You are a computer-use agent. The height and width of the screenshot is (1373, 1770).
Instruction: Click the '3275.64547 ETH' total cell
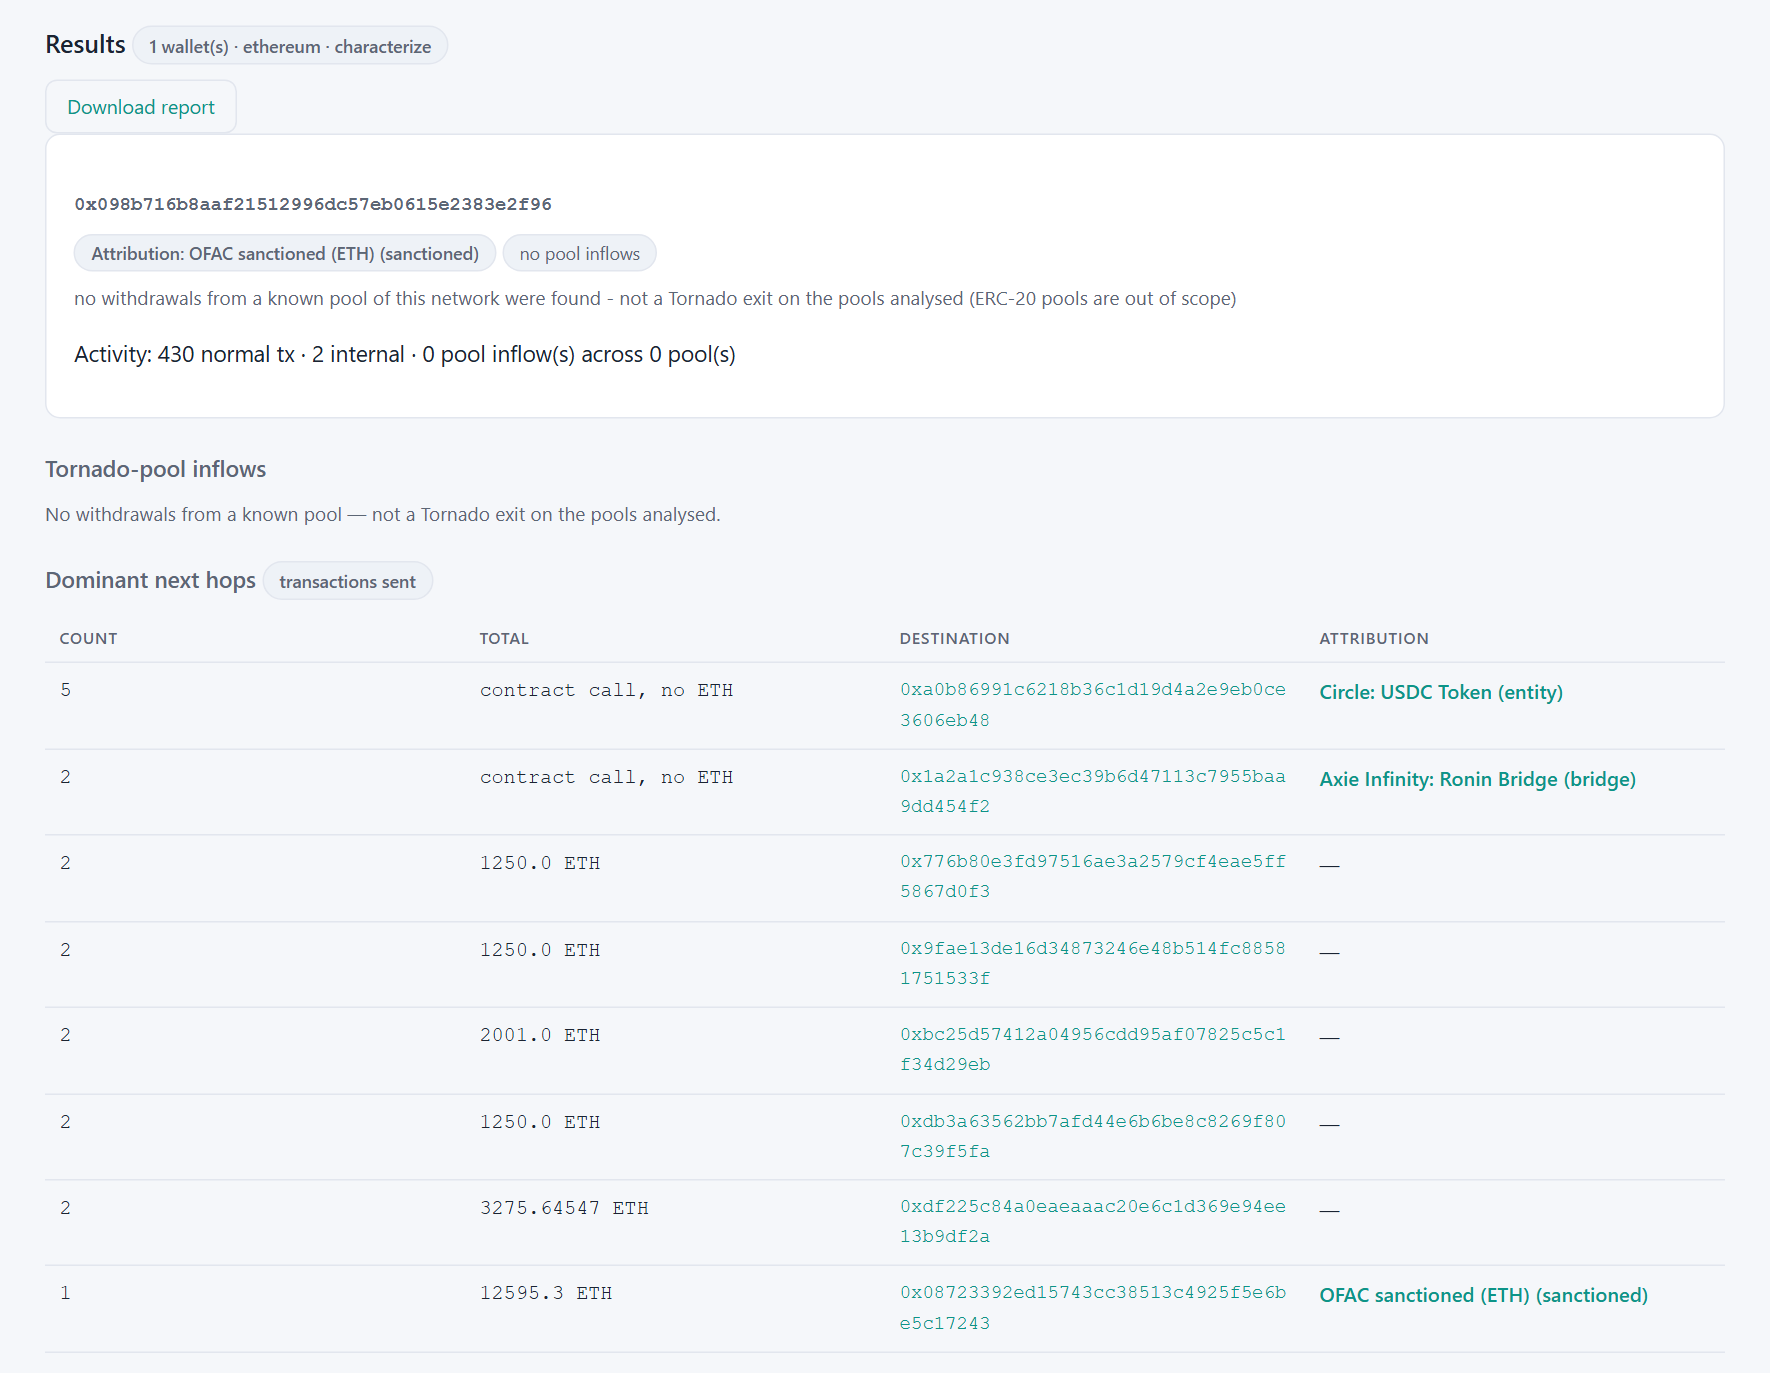click(564, 1208)
